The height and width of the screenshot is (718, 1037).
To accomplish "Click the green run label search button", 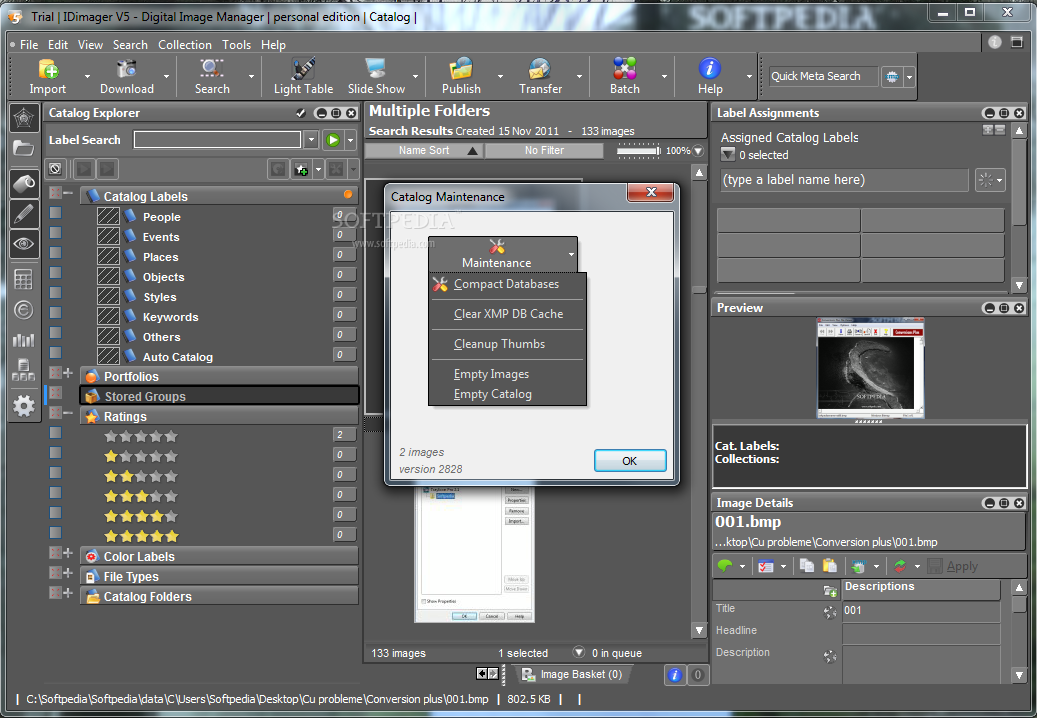I will [x=333, y=140].
